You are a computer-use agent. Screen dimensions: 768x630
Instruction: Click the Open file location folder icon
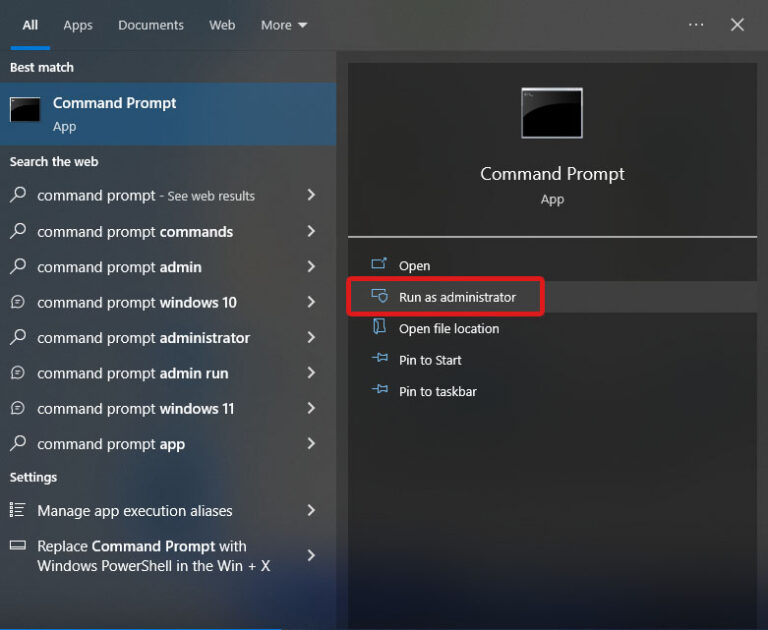tap(379, 328)
